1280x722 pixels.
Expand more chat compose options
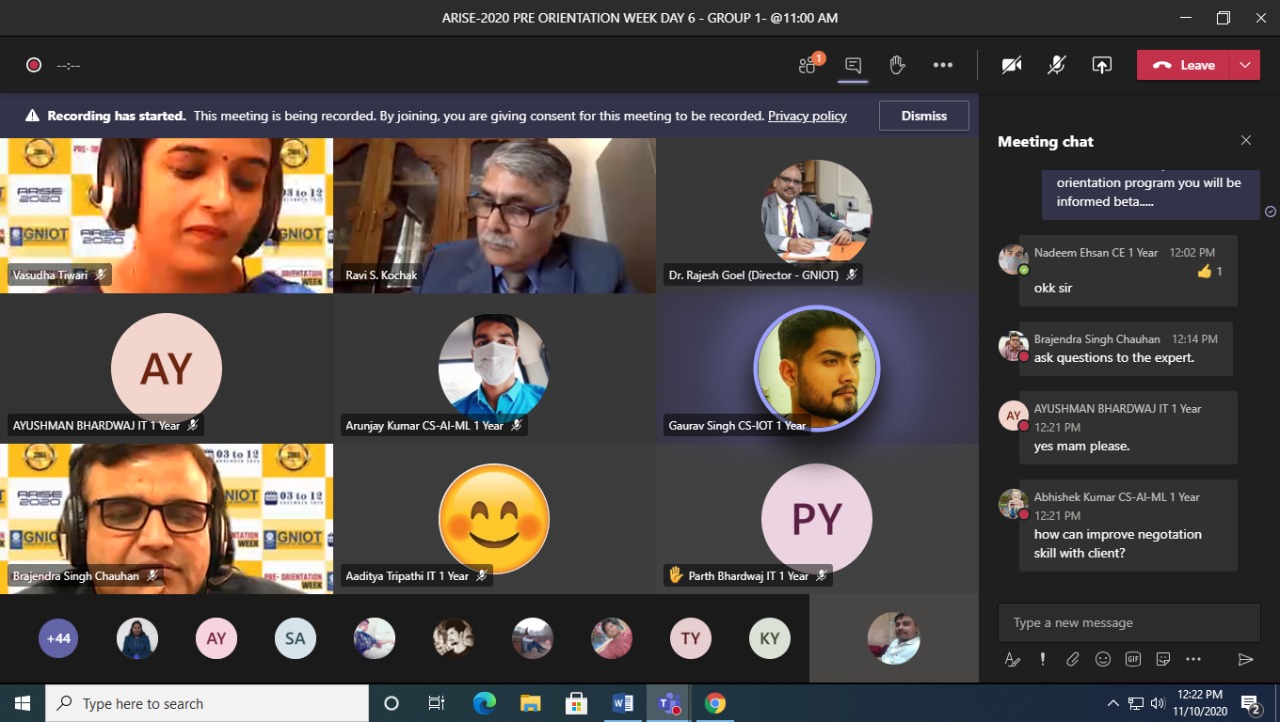[1193, 659]
